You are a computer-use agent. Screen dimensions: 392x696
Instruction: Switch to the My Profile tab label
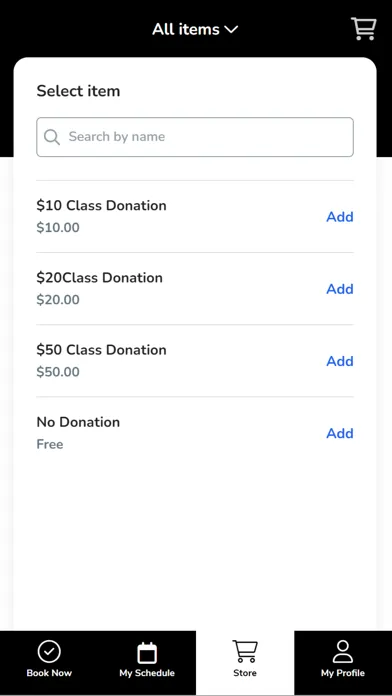343,673
